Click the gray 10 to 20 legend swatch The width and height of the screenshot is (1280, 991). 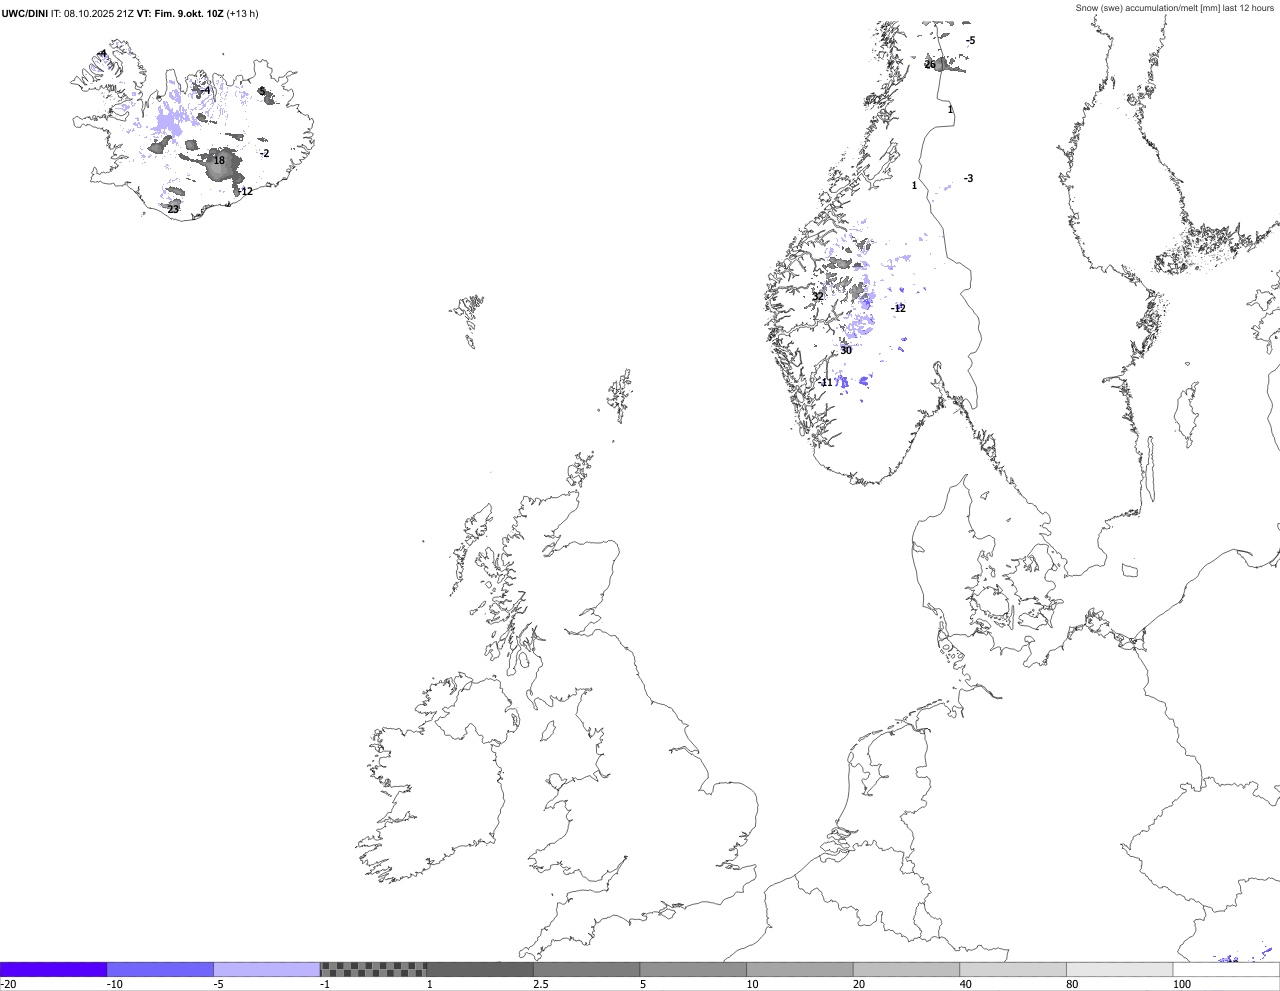coord(800,969)
